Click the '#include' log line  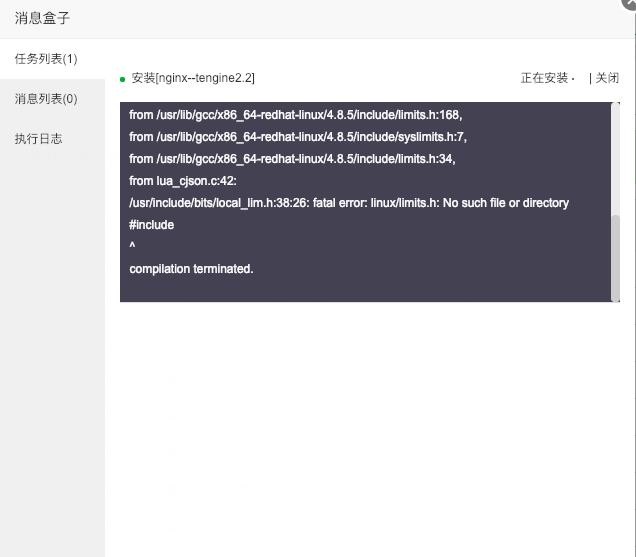pos(152,225)
